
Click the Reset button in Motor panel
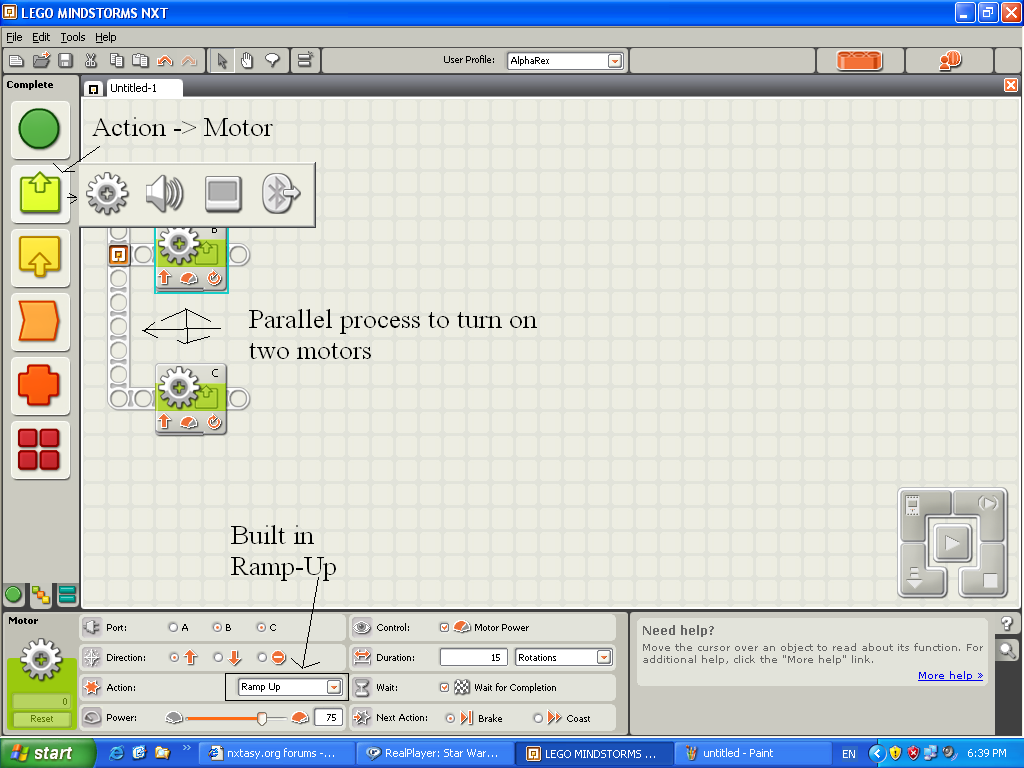(x=42, y=718)
